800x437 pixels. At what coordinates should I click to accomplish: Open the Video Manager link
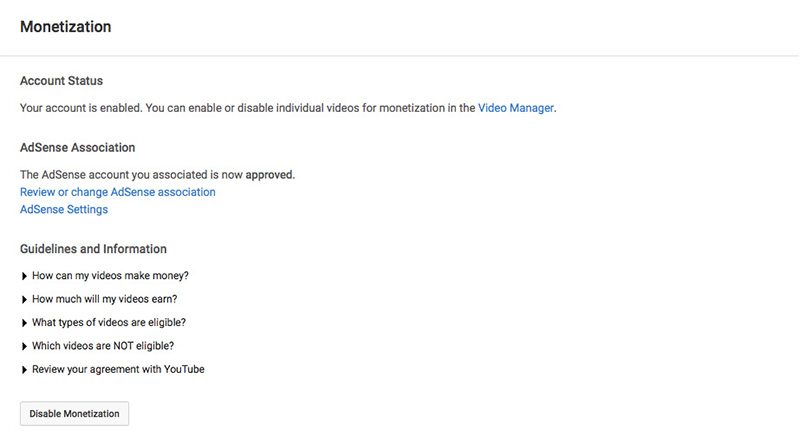515,107
